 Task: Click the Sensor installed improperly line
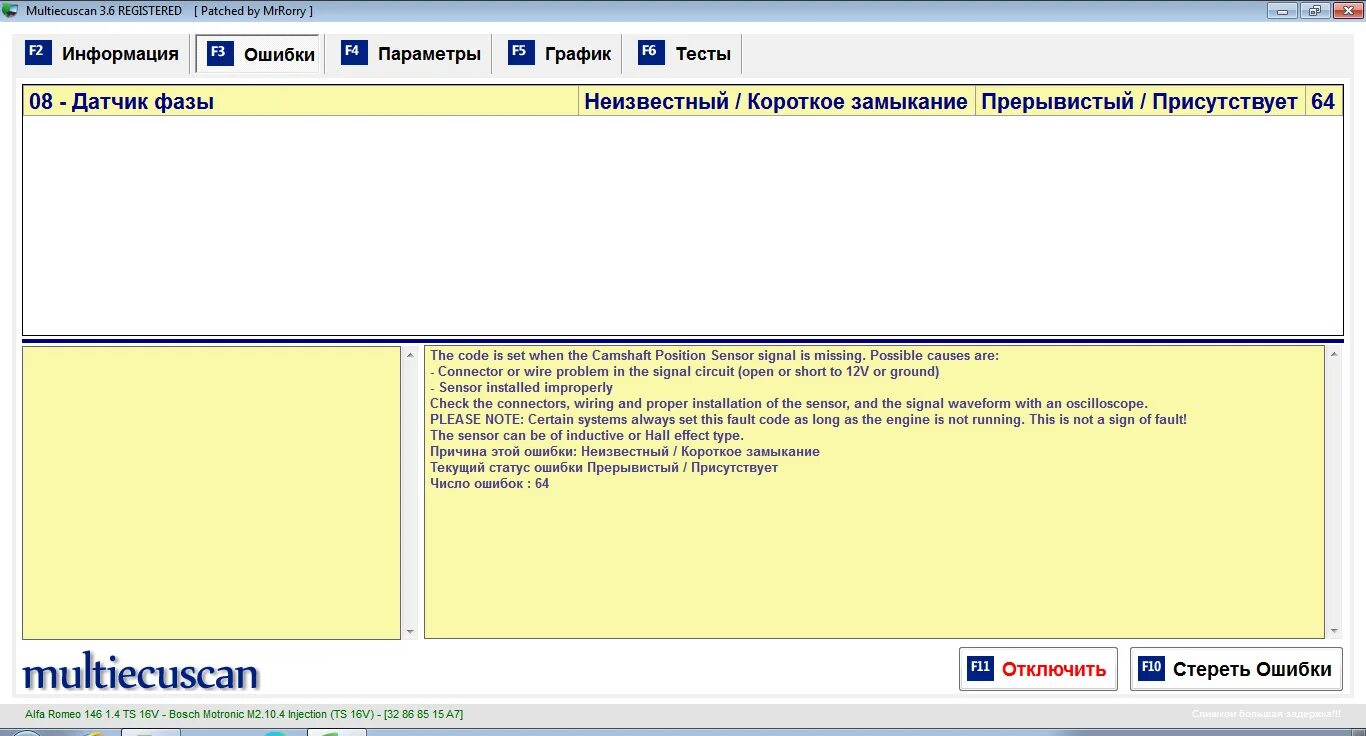(x=521, y=387)
